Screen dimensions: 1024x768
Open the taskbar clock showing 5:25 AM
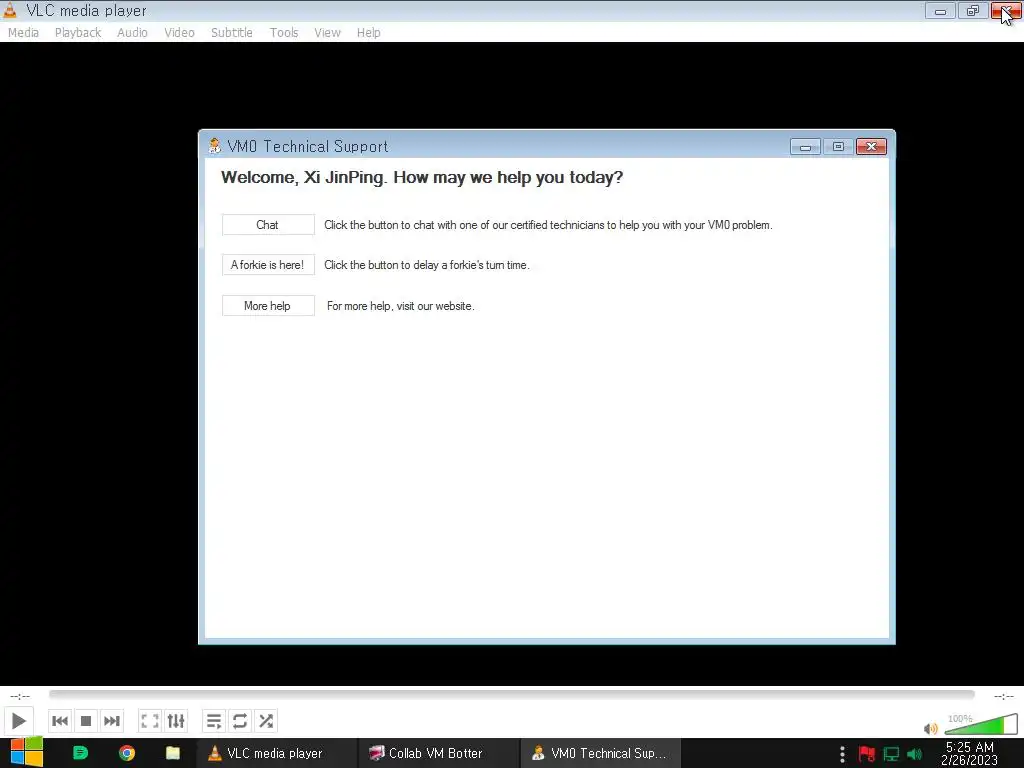pos(970,753)
